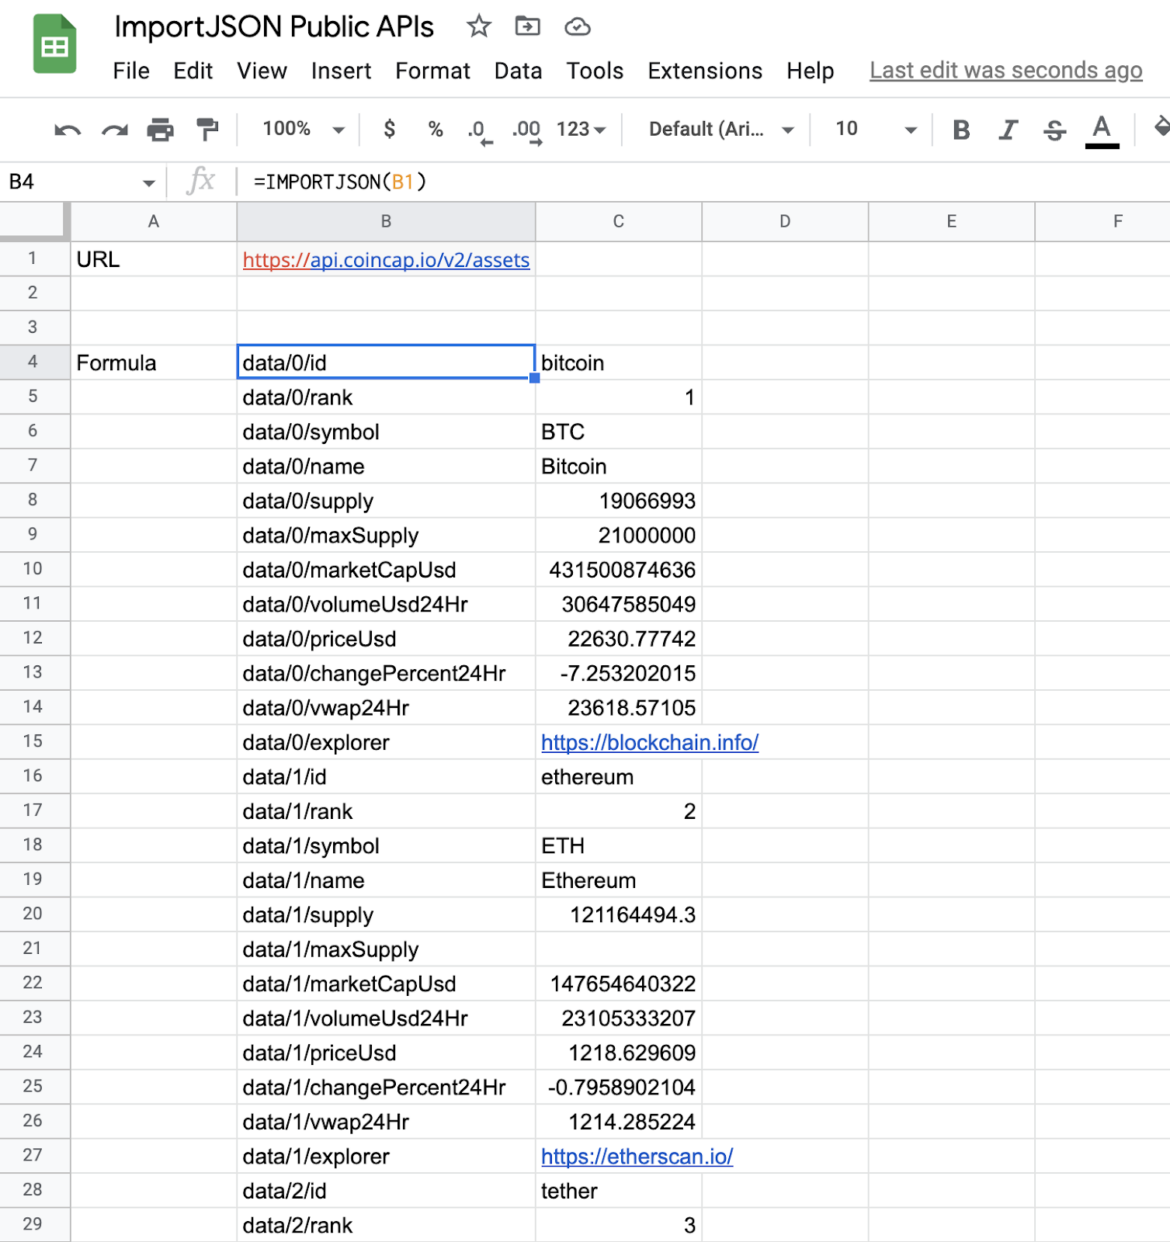Star the ImportJSON Public APIs spreadsheet
1170x1242 pixels.
pos(478,28)
